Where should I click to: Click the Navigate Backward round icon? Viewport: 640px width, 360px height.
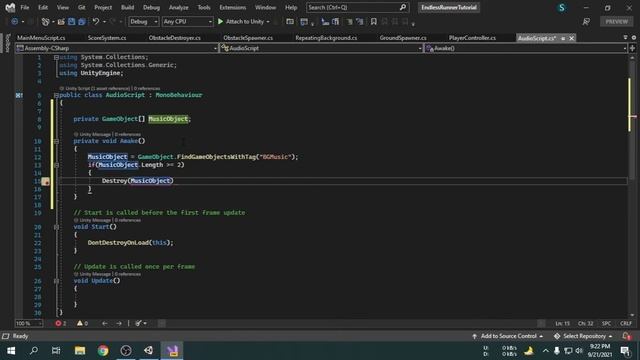click(x=15, y=22)
